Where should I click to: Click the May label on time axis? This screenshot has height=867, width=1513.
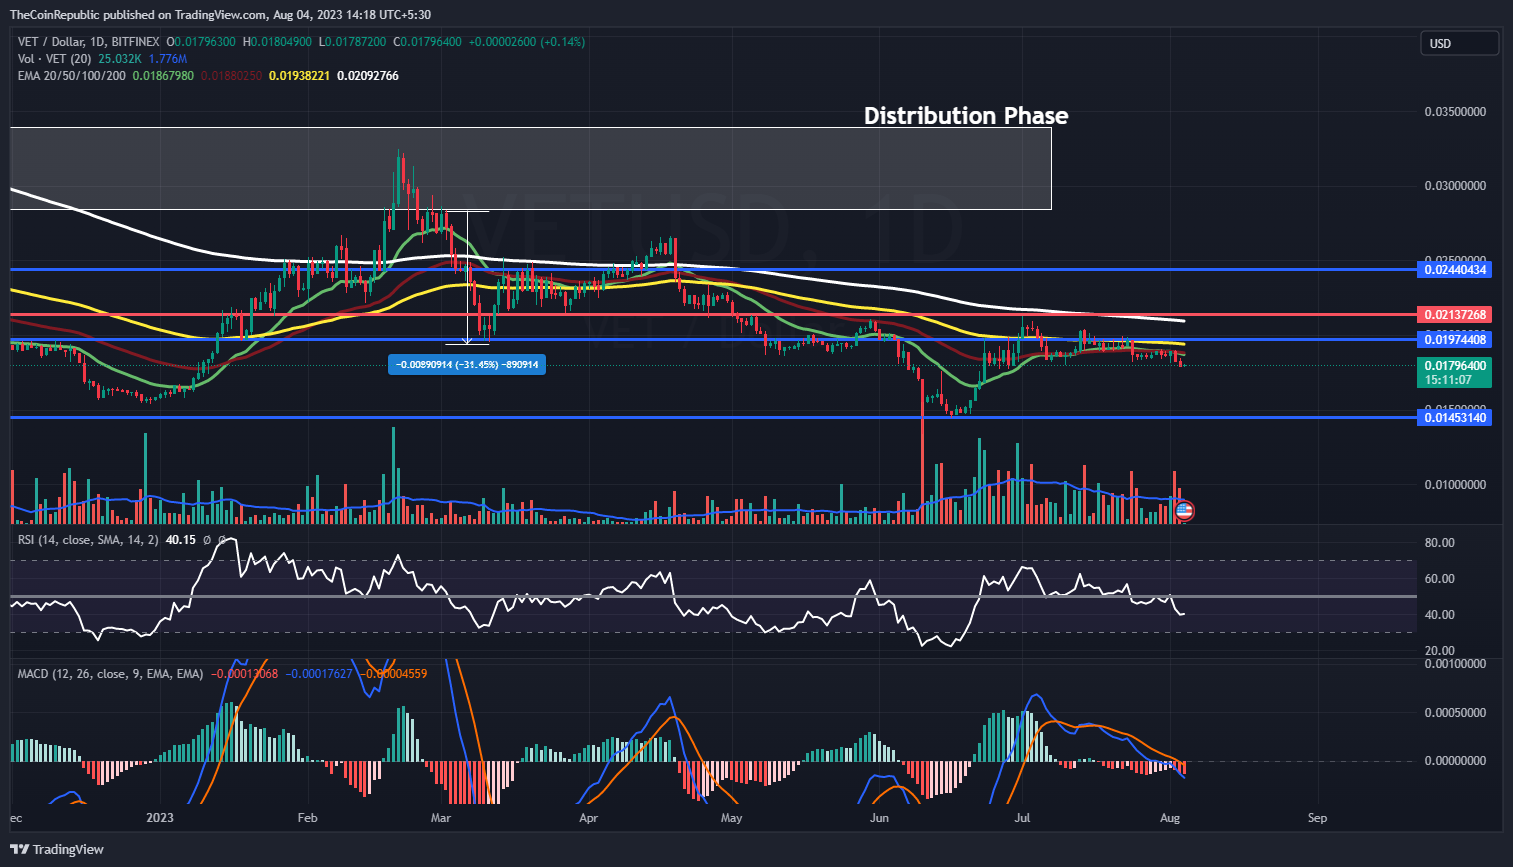(x=732, y=818)
